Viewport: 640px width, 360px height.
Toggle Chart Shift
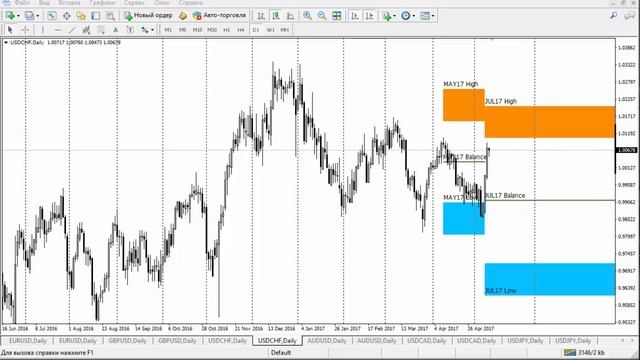pyautogui.click(x=369, y=16)
